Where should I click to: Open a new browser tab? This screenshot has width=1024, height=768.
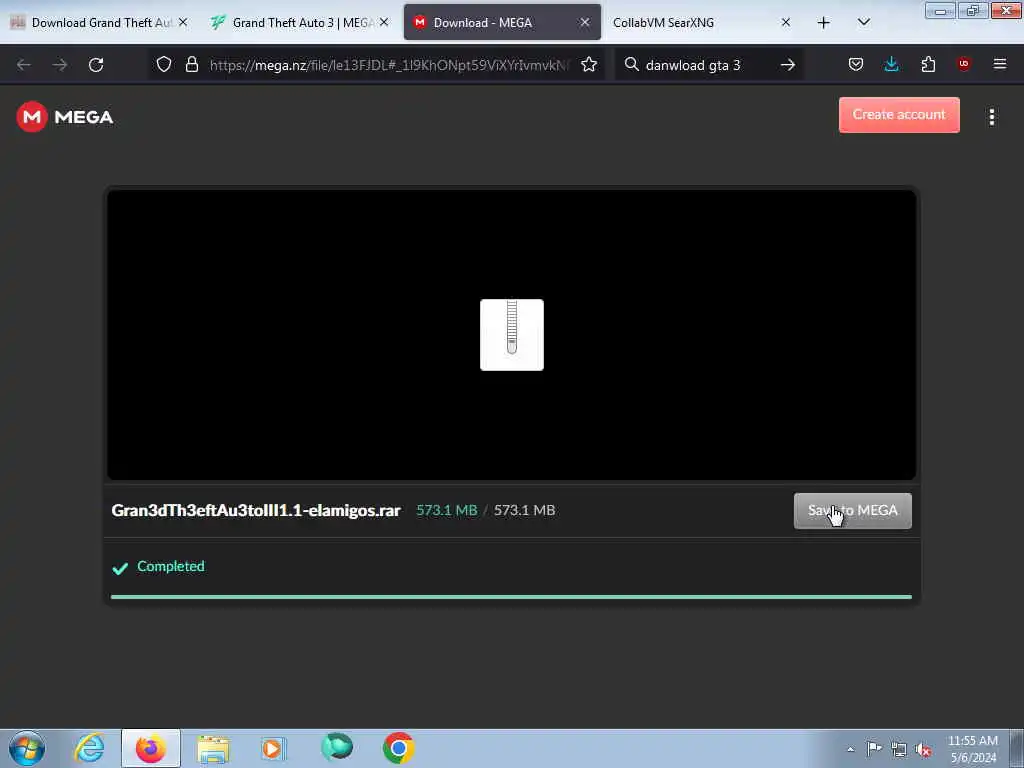(824, 23)
